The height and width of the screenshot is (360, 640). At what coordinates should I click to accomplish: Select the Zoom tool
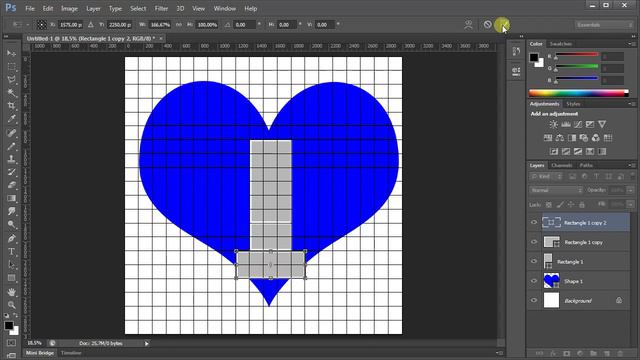coord(11,305)
